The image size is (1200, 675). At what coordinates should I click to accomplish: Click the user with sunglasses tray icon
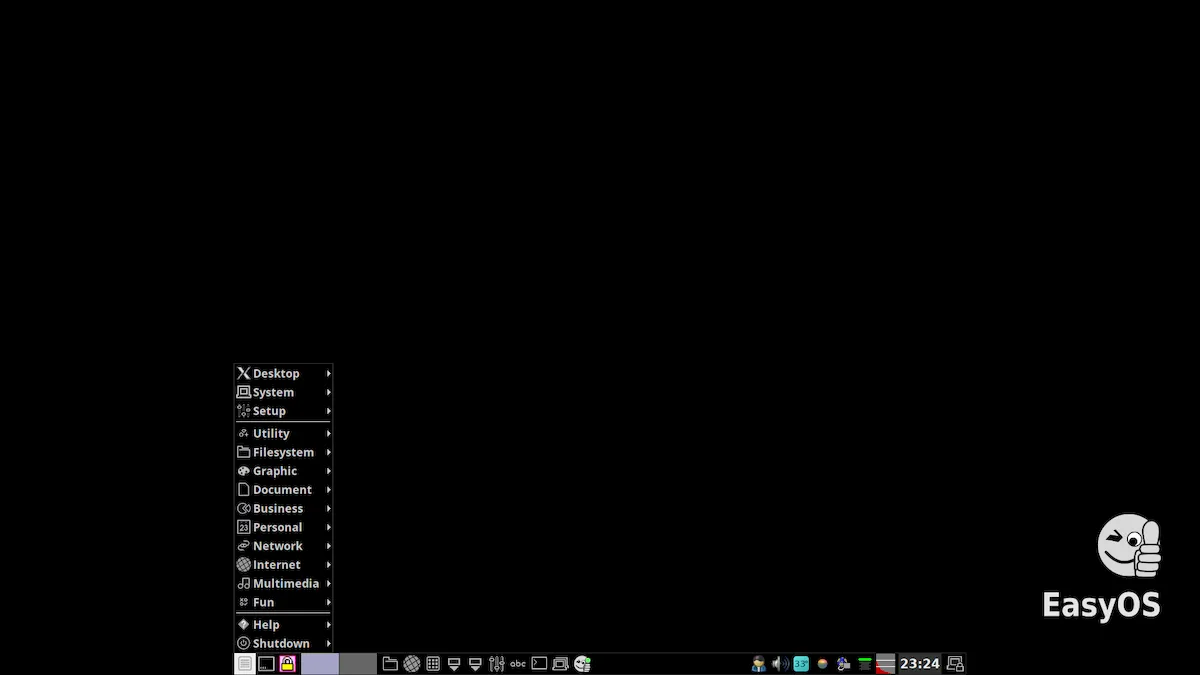(x=759, y=663)
